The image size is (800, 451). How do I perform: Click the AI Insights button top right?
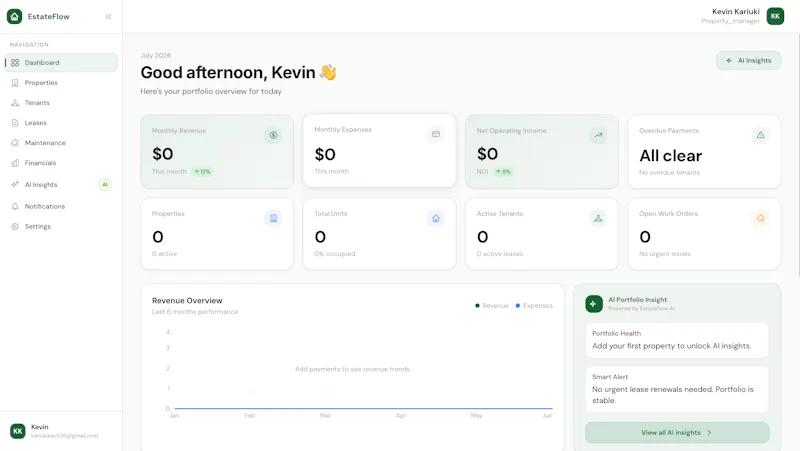(x=748, y=60)
